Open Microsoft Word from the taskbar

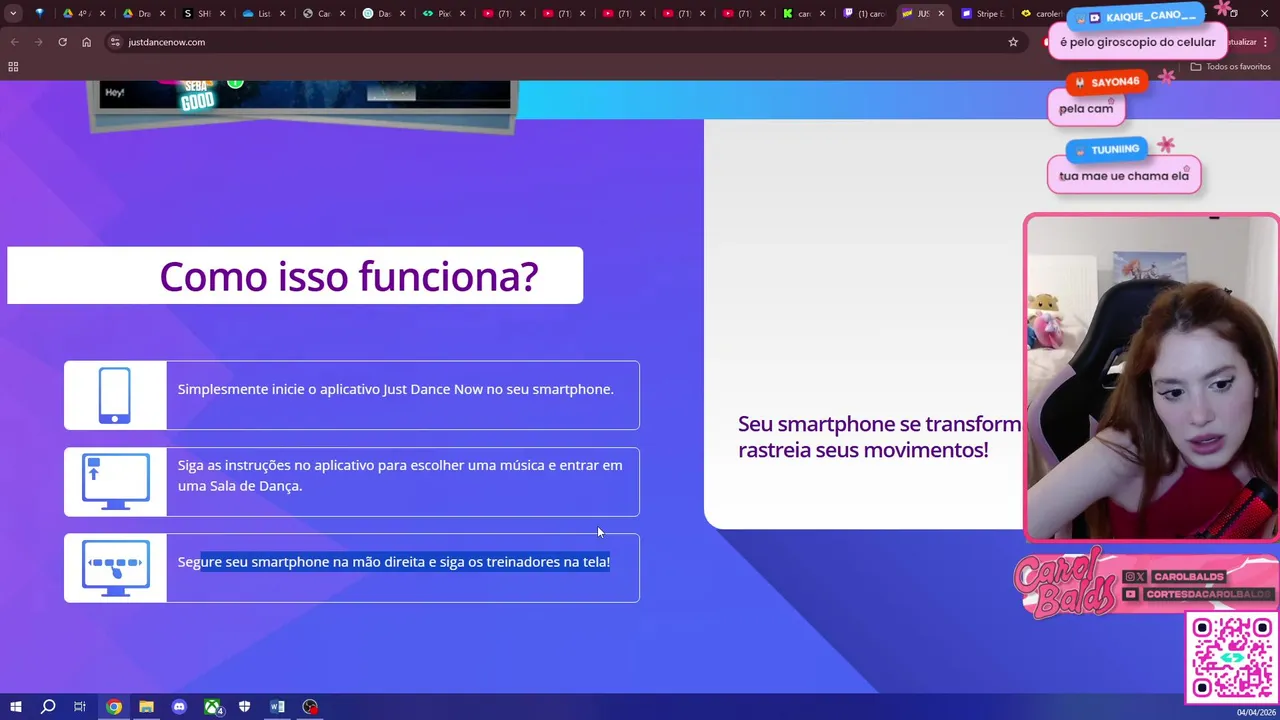pos(277,707)
